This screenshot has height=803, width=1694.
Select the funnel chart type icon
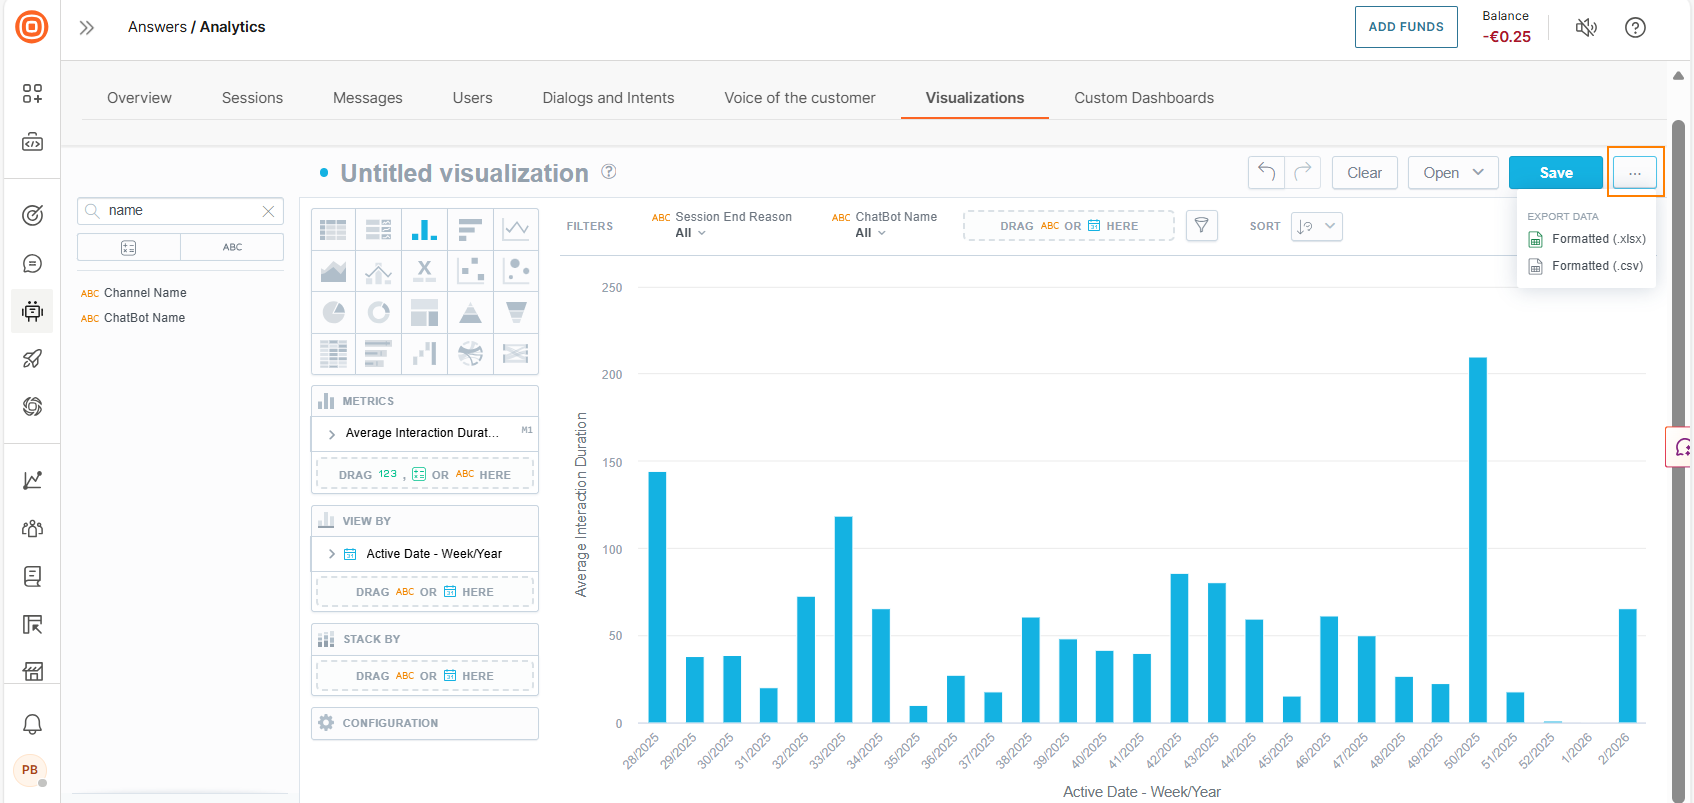pyautogui.click(x=516, y=312)
